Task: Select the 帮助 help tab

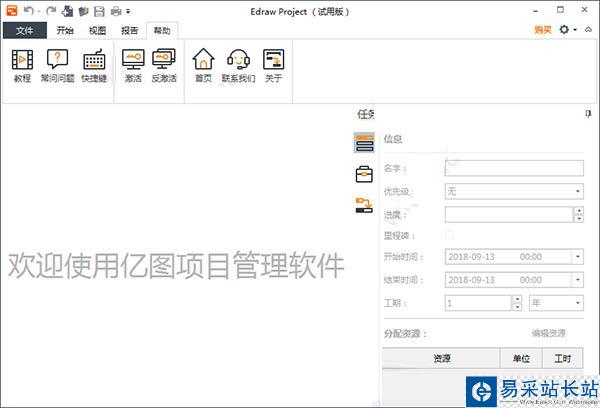Action: tap(162, 30)
